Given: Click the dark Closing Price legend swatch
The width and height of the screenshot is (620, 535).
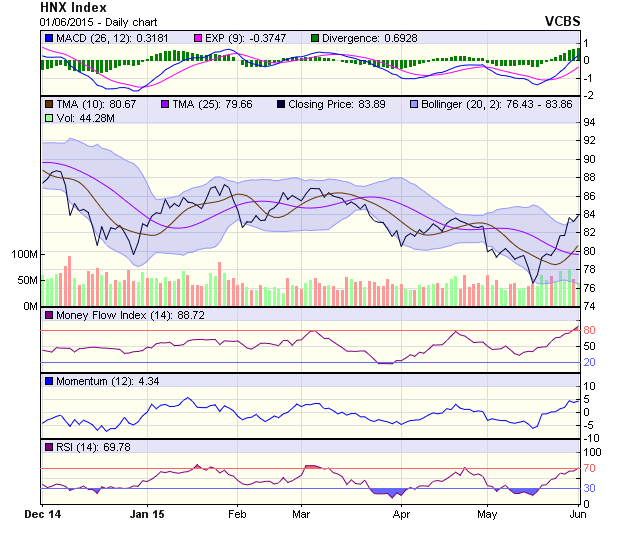Looking at the screenshot, I should click(x=281, y=104).
